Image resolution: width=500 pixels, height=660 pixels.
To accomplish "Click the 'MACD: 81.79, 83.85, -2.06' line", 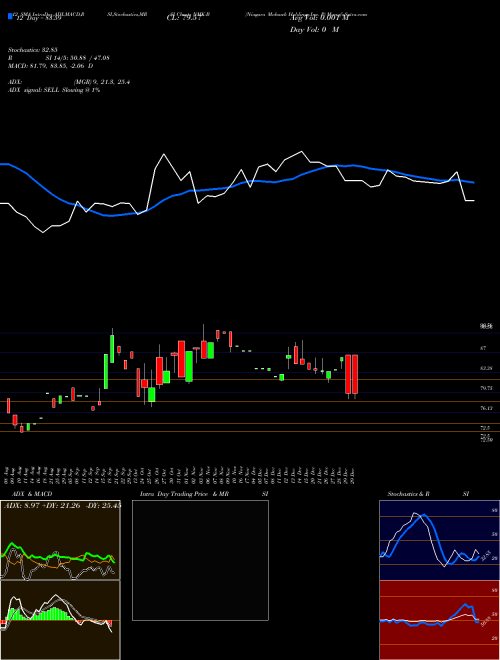I will coord(47,66).
